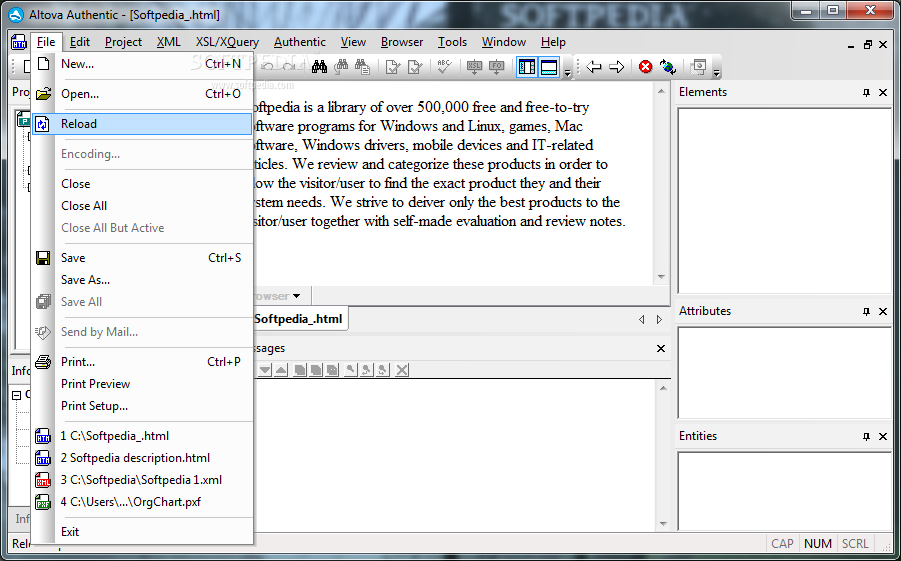The height and width of the screenshot is (561, 901).
Task: Open the XML menu
Action: tap(168, 42)
